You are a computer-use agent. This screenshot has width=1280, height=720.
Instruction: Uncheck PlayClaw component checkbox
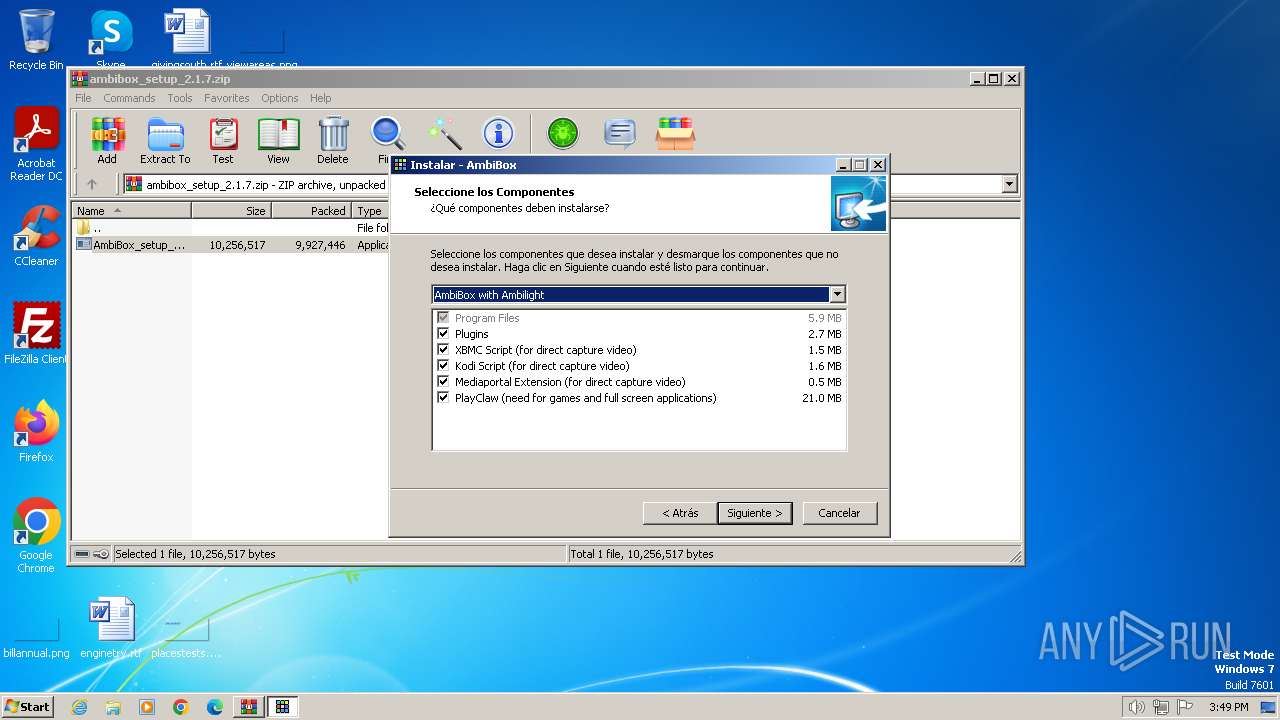click(x=443, y=398)
